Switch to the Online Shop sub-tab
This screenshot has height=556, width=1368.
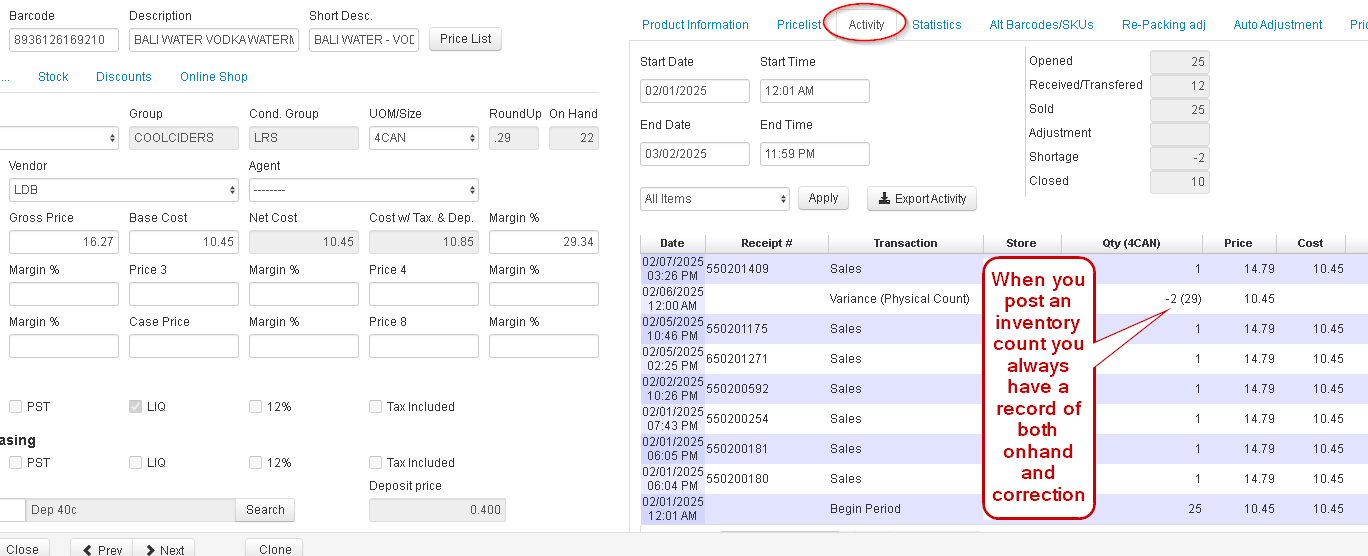pos(214,77)
